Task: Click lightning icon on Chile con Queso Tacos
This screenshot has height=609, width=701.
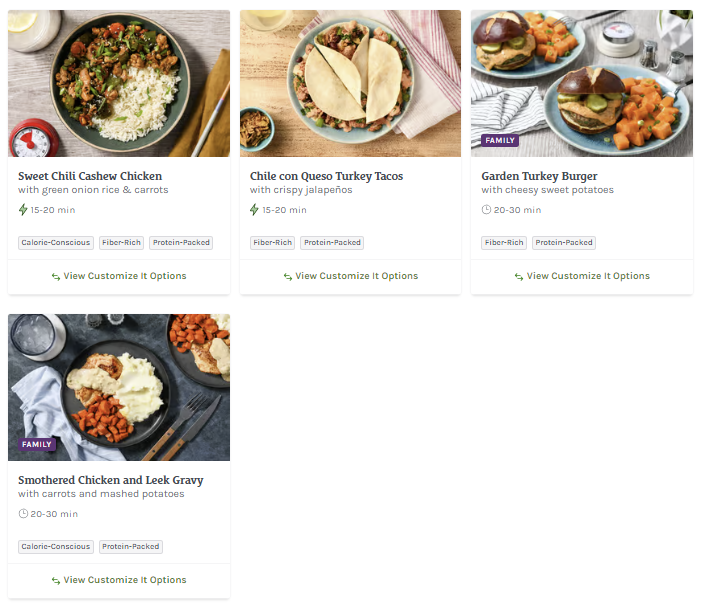Action: pyautogui.click(x=255, y=210)
